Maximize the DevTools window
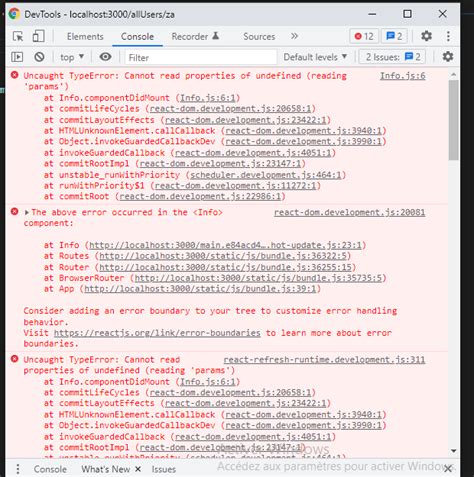 coord(407,14)
